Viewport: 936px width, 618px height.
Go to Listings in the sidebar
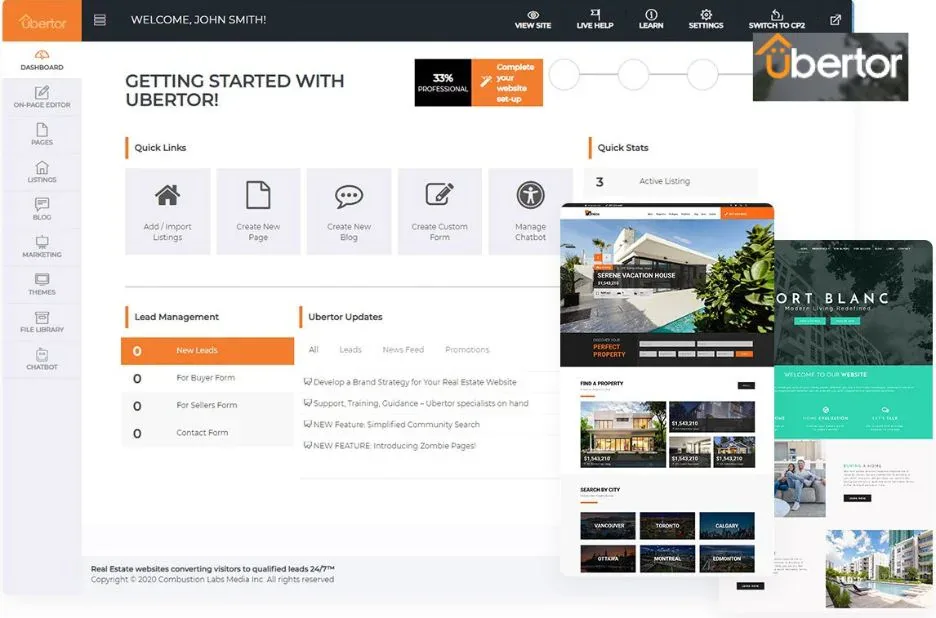pyautogui.click(x=41, y=171)
